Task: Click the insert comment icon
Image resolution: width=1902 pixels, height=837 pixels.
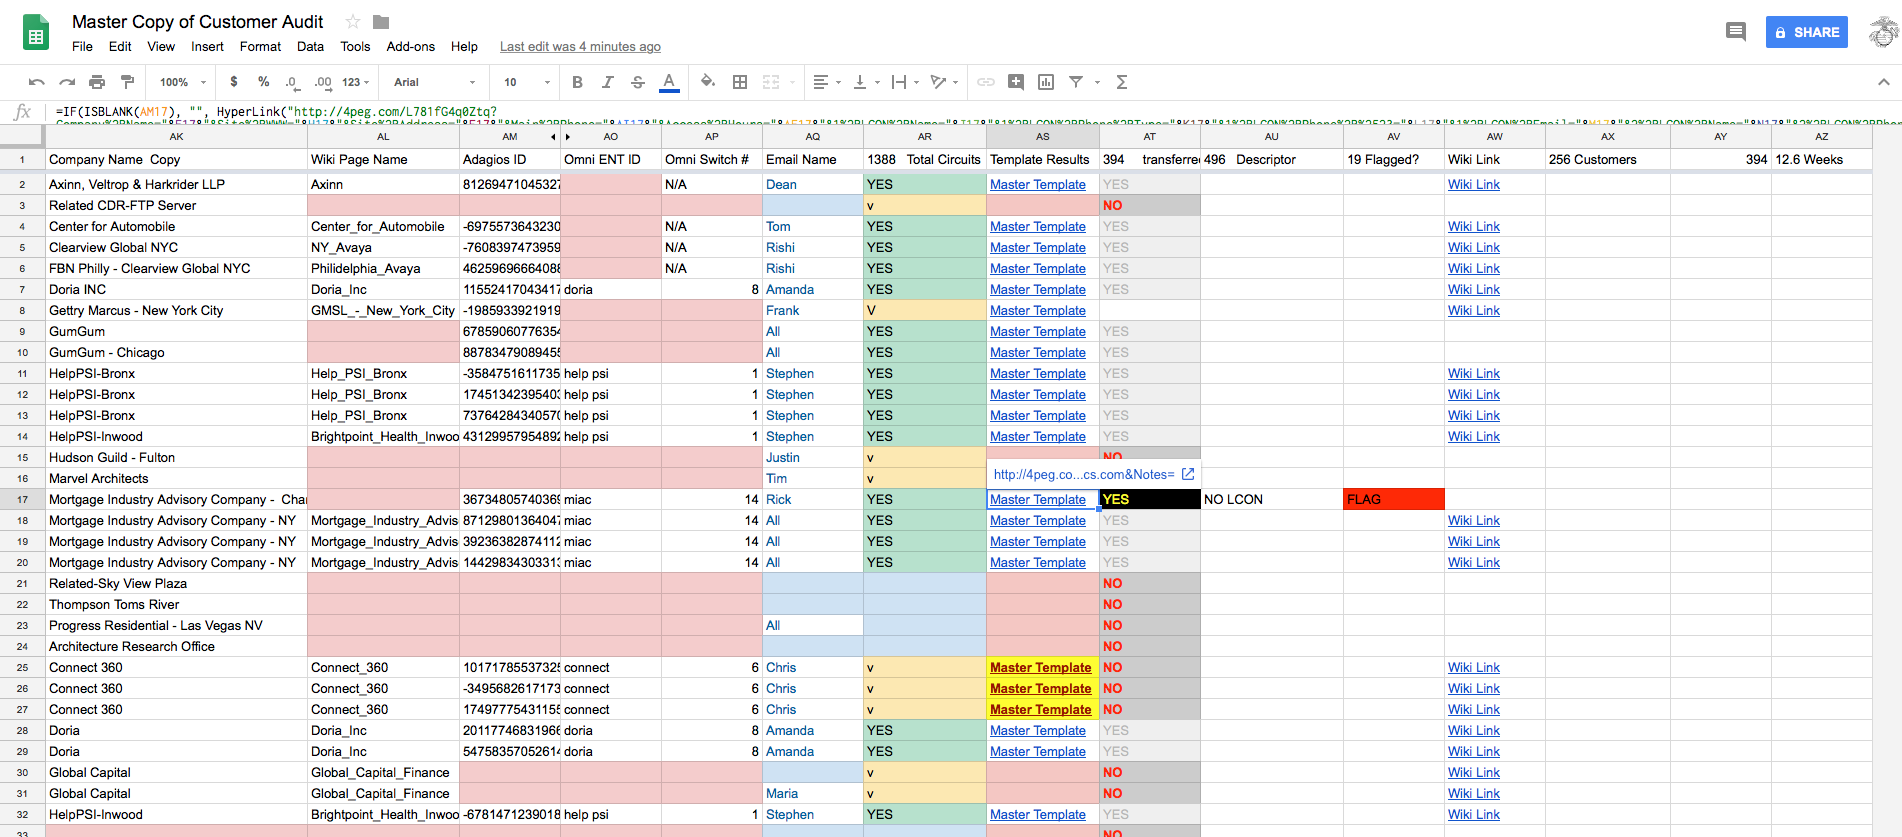Action: 1016,82
